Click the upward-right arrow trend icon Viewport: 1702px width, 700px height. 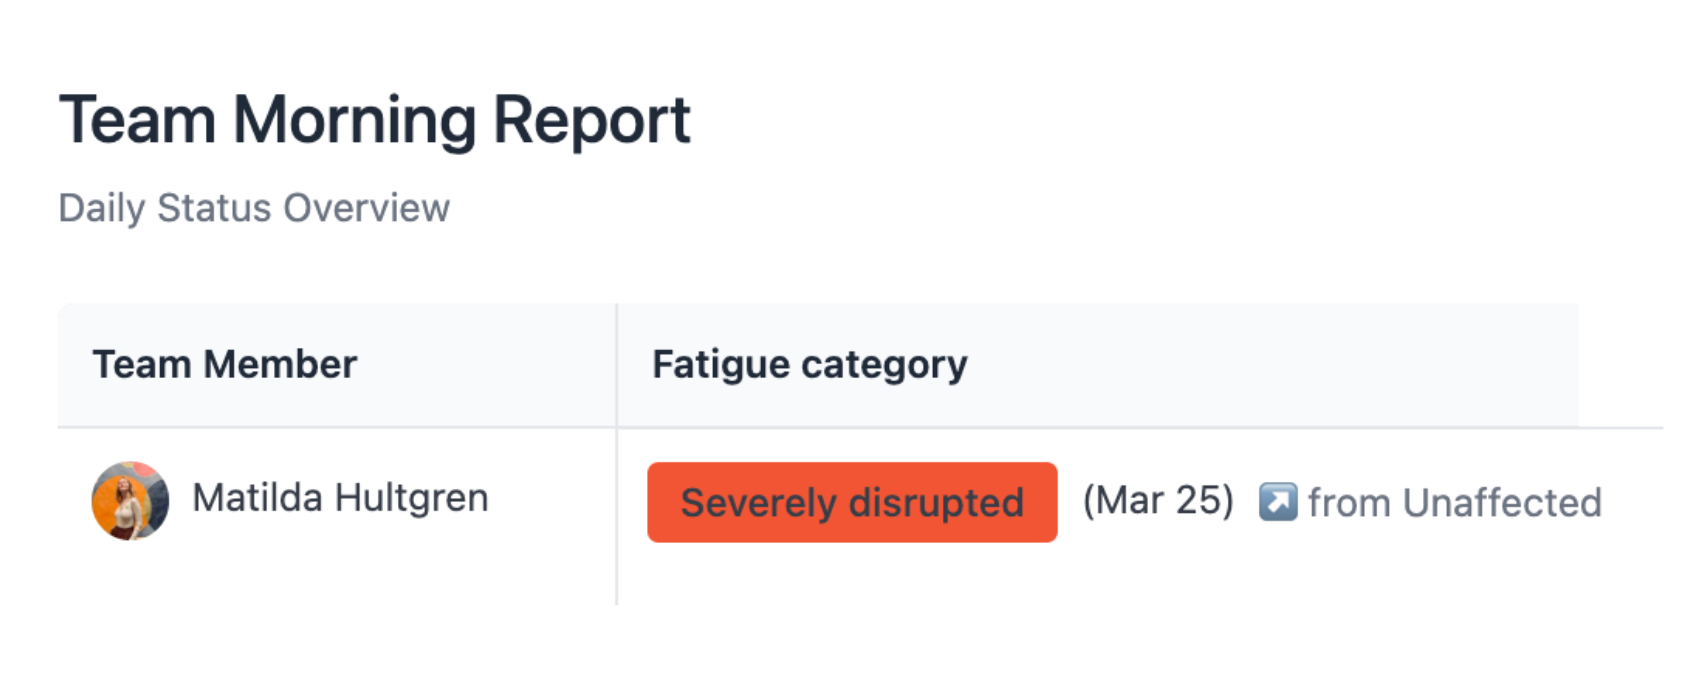pos(1278,502)
